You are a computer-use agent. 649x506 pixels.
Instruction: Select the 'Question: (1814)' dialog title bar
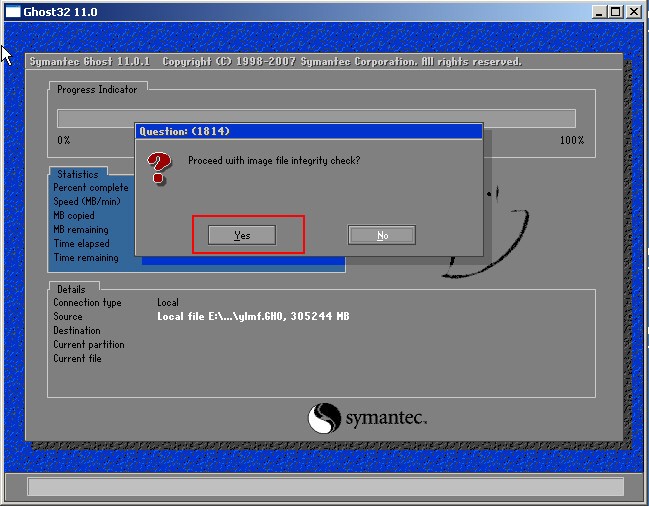[309, 131]
